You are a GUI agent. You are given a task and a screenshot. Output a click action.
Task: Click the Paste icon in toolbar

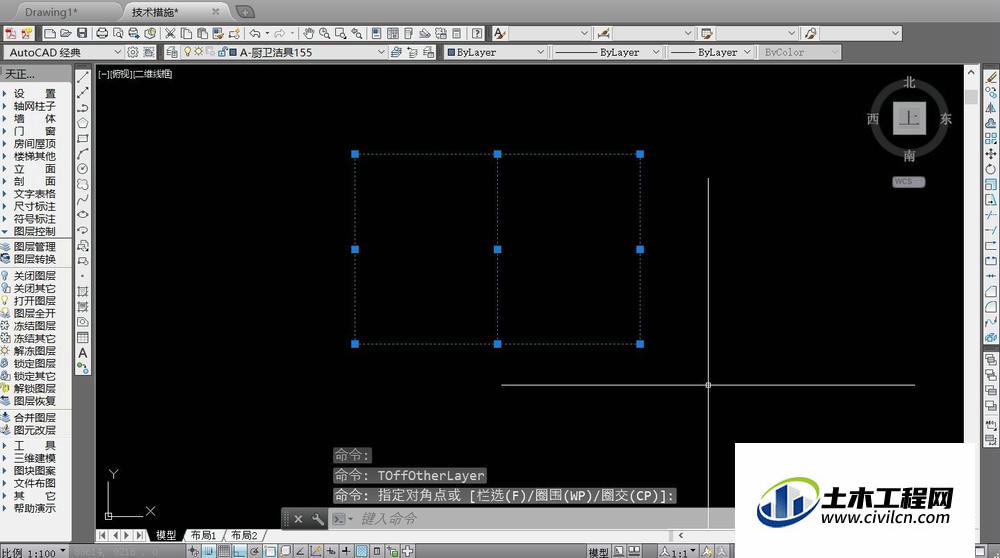click(x=202, y=33)
